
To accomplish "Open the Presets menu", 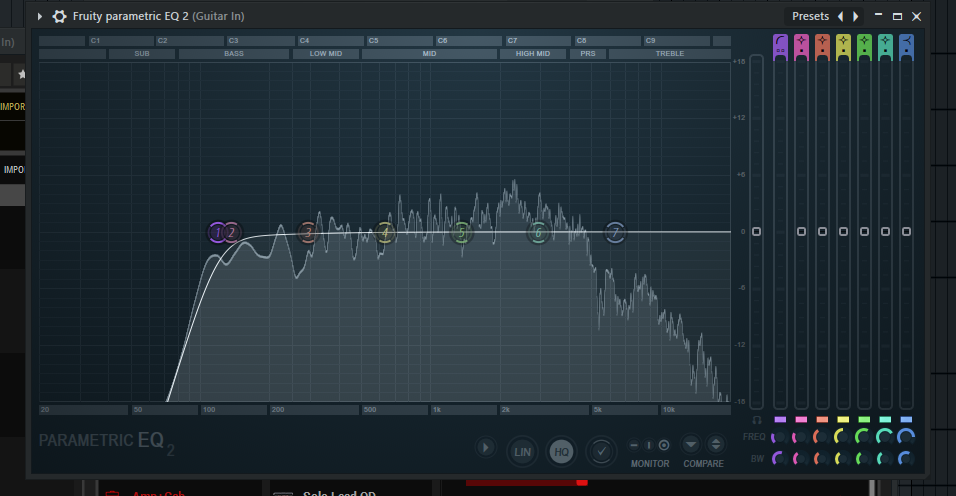I will 810,16.
